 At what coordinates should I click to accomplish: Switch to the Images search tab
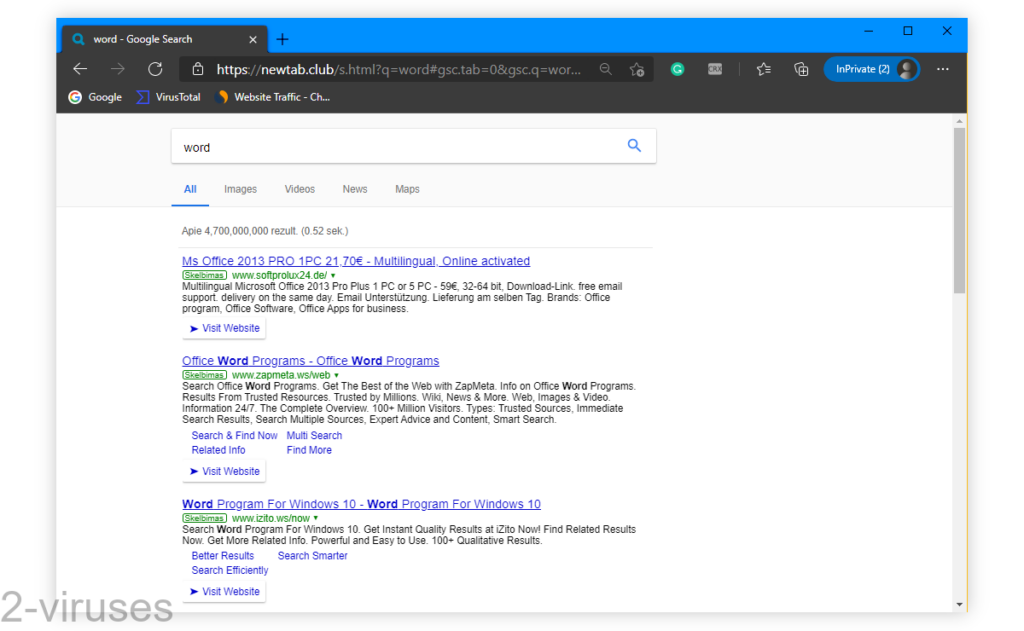point(240,189)
